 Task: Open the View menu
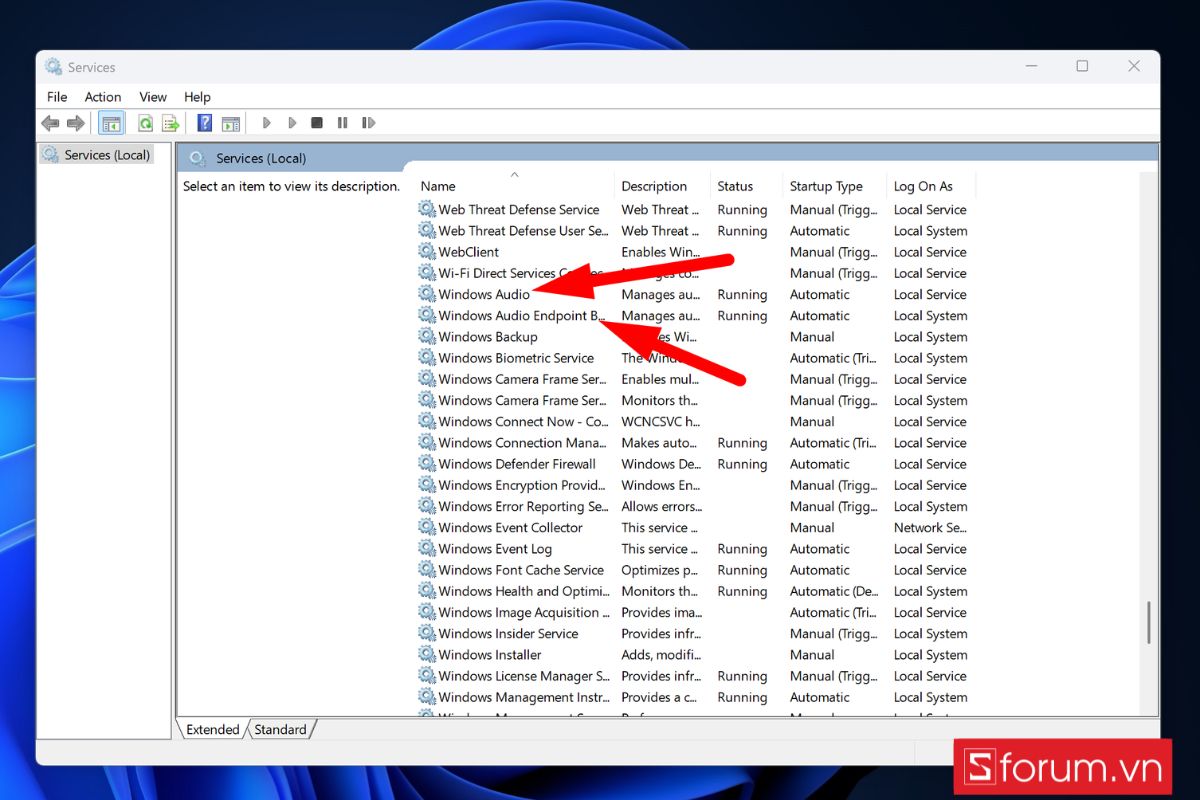[x=153, y=97]
